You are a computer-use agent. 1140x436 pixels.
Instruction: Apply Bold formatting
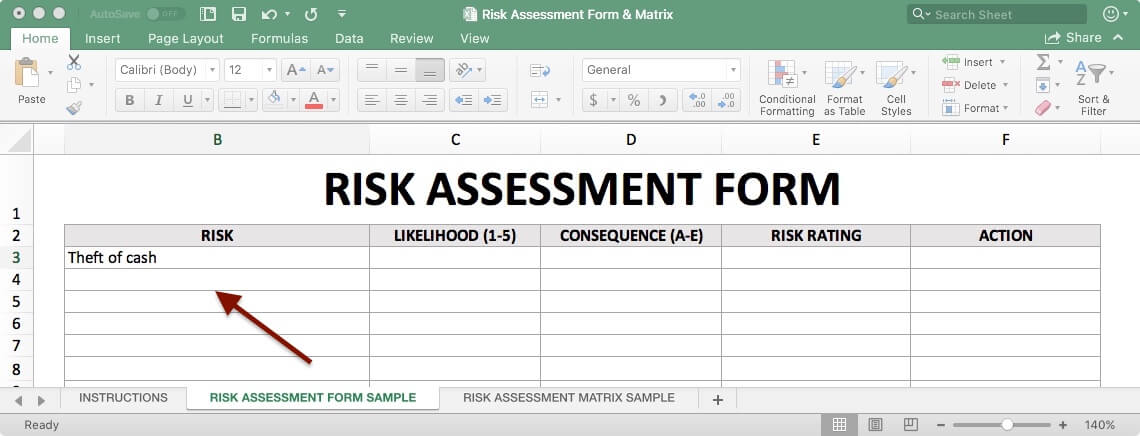(x=129, y=100)
